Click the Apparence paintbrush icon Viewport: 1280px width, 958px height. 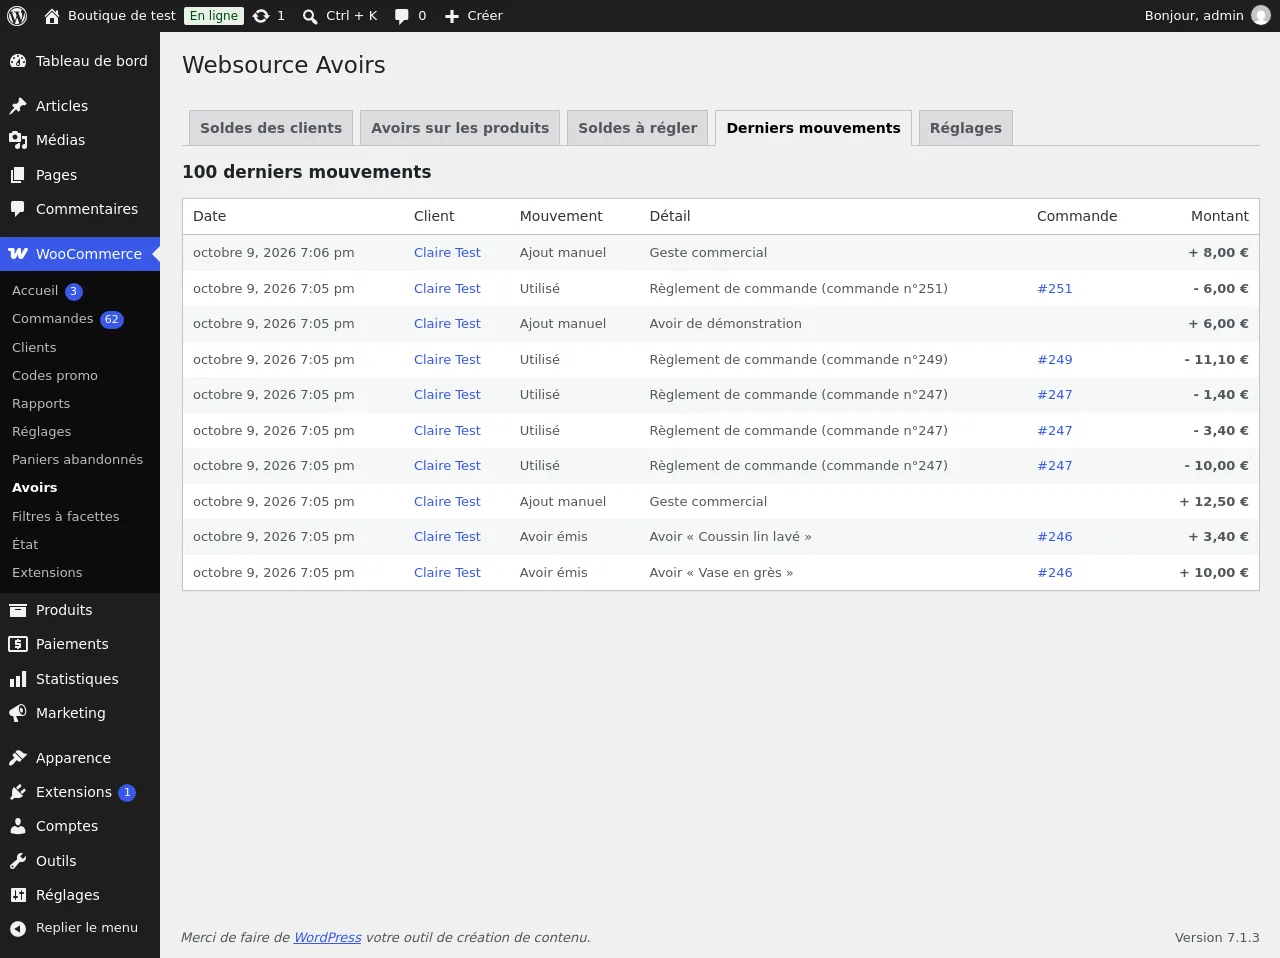[x=18, y=758]
